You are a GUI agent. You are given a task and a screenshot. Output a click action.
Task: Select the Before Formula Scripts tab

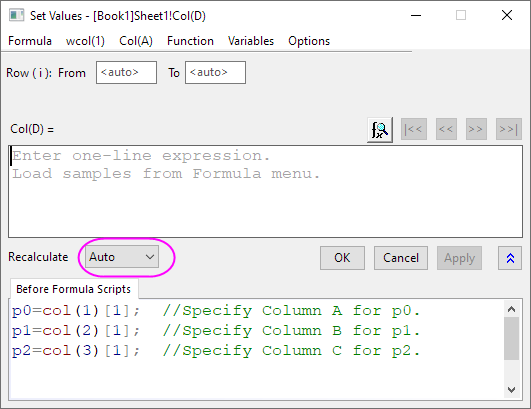pos(74,289)
